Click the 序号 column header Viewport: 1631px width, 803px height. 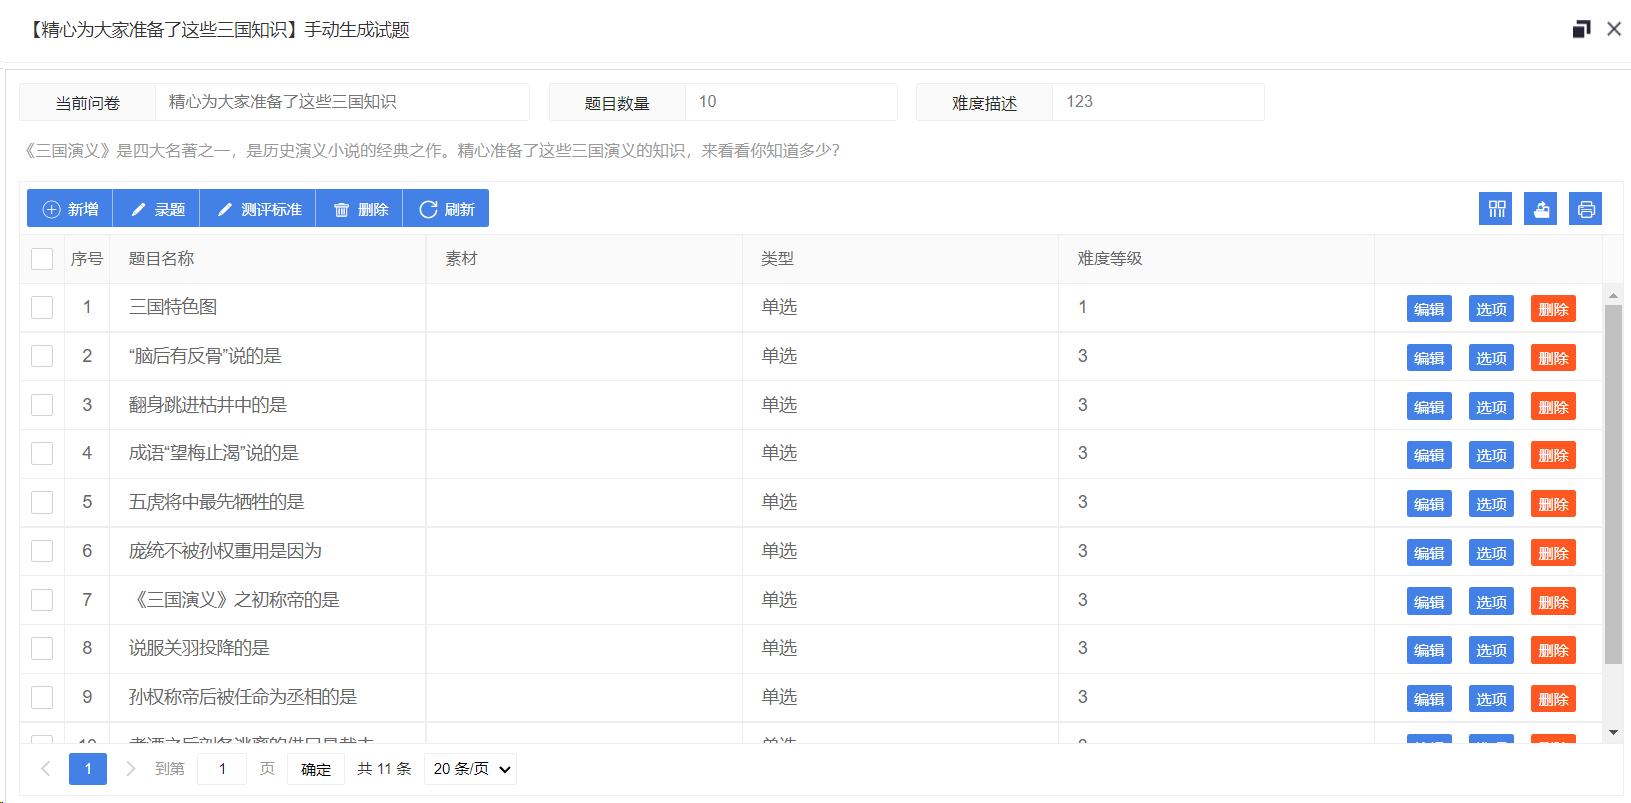click(87, 259)
